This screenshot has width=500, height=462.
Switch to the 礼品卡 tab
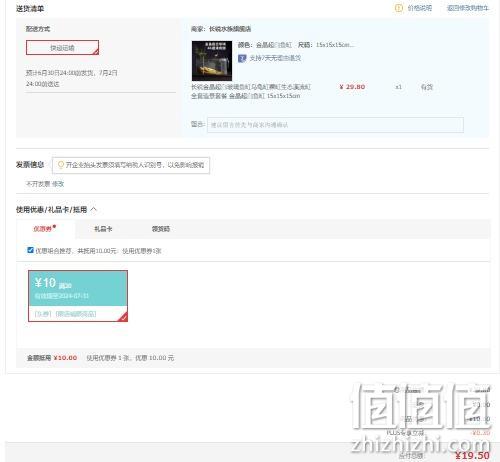(x=103, y=229)
